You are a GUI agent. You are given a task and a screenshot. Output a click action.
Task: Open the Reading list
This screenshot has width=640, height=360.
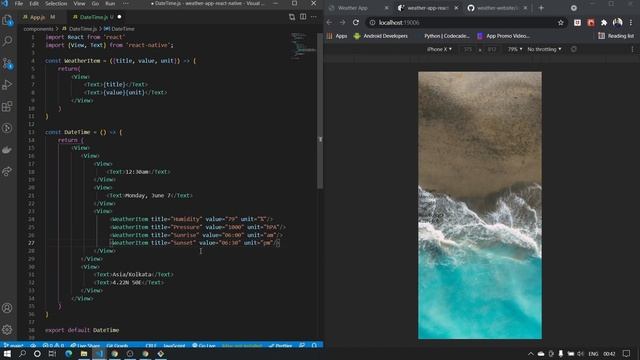[x=616, y=36]
